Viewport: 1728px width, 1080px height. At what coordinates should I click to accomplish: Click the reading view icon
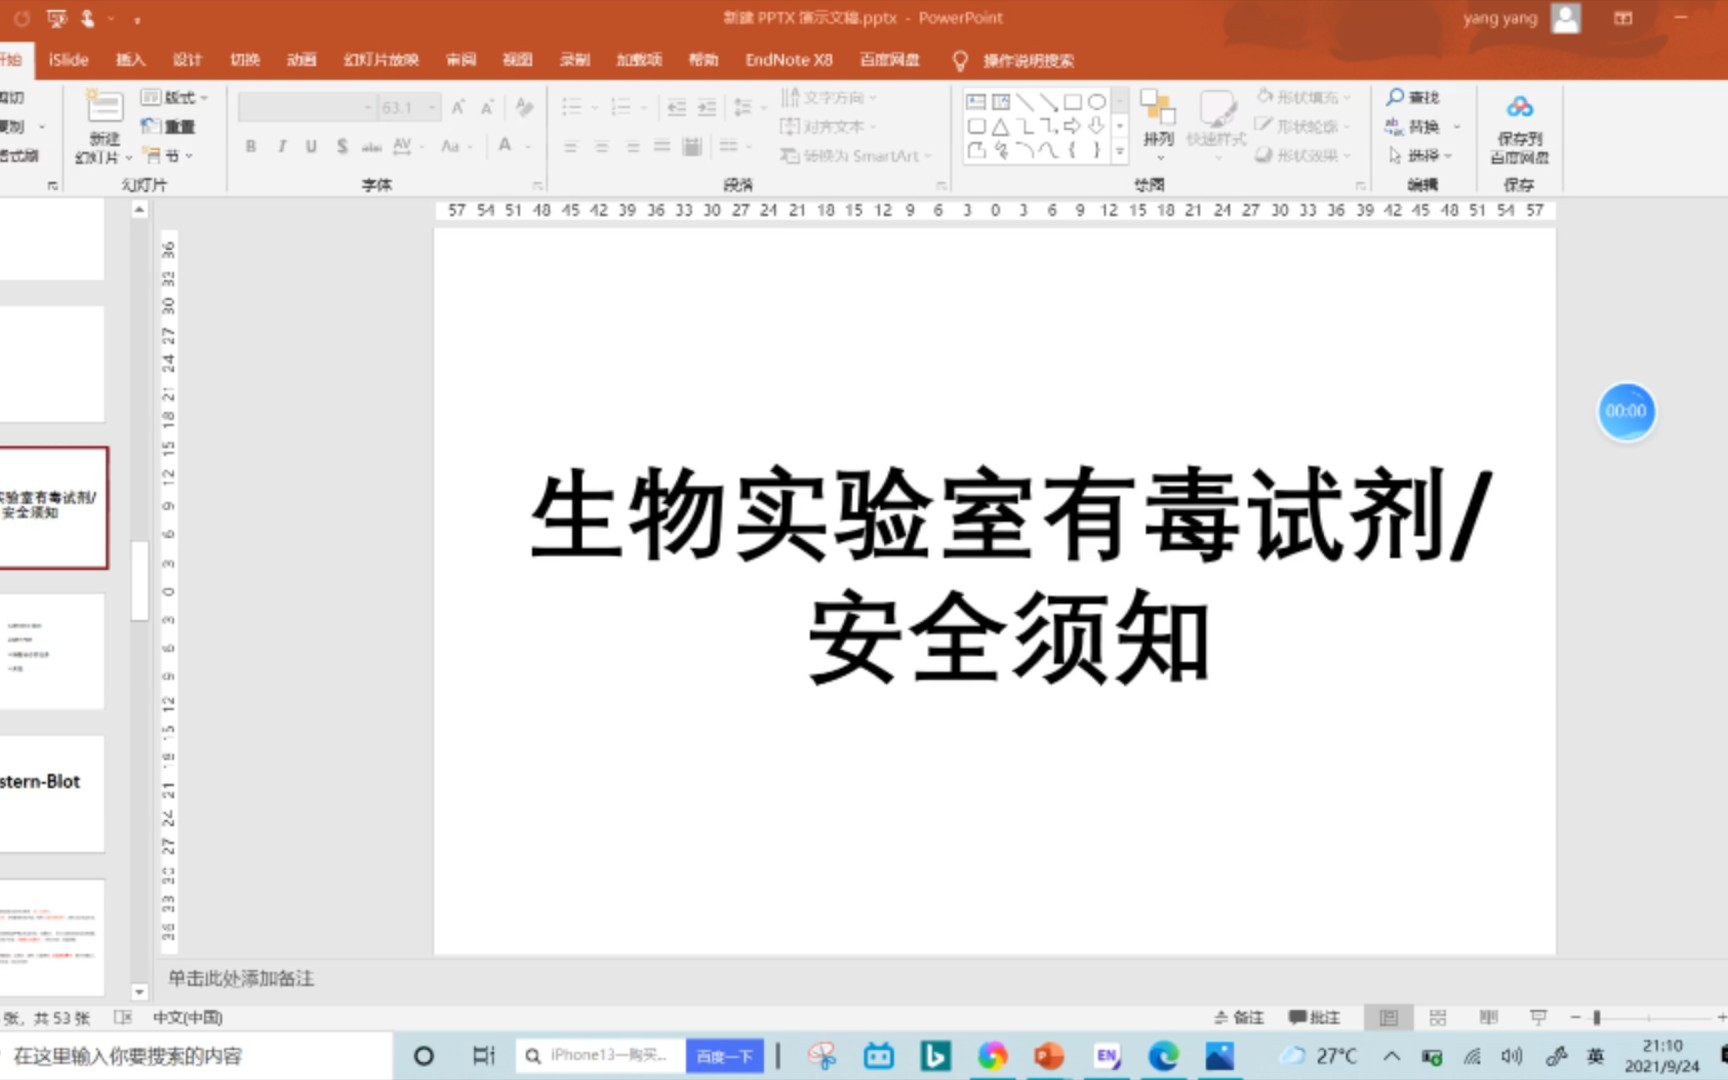pyautogui.click(x=1488, y=1017)
